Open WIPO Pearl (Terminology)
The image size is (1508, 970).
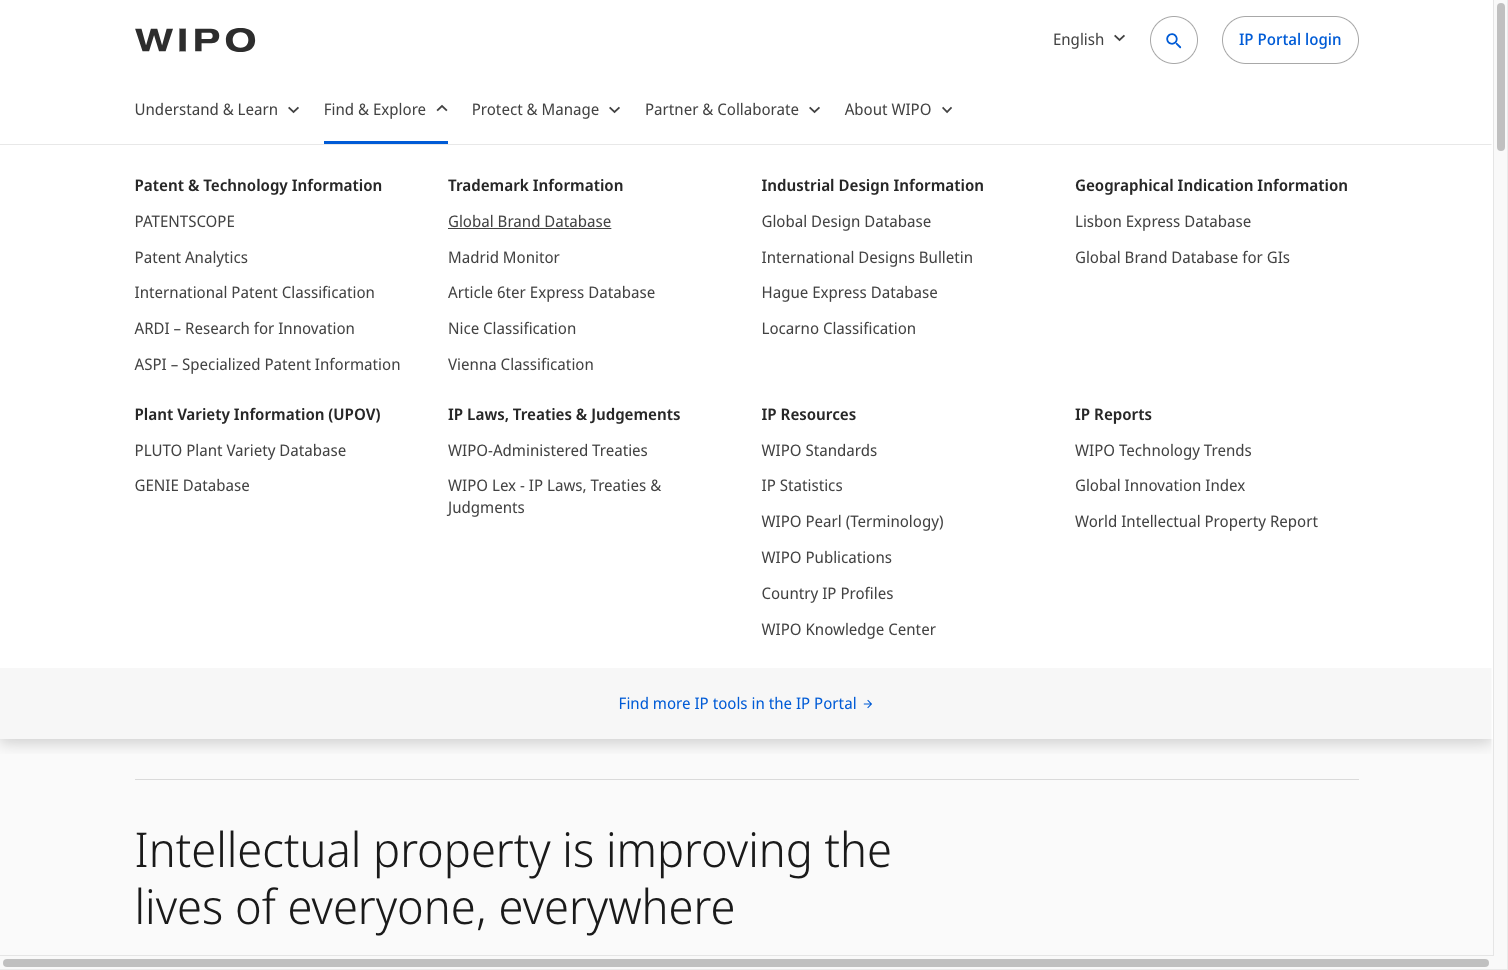pyautogui.click(x=853, y=521)
